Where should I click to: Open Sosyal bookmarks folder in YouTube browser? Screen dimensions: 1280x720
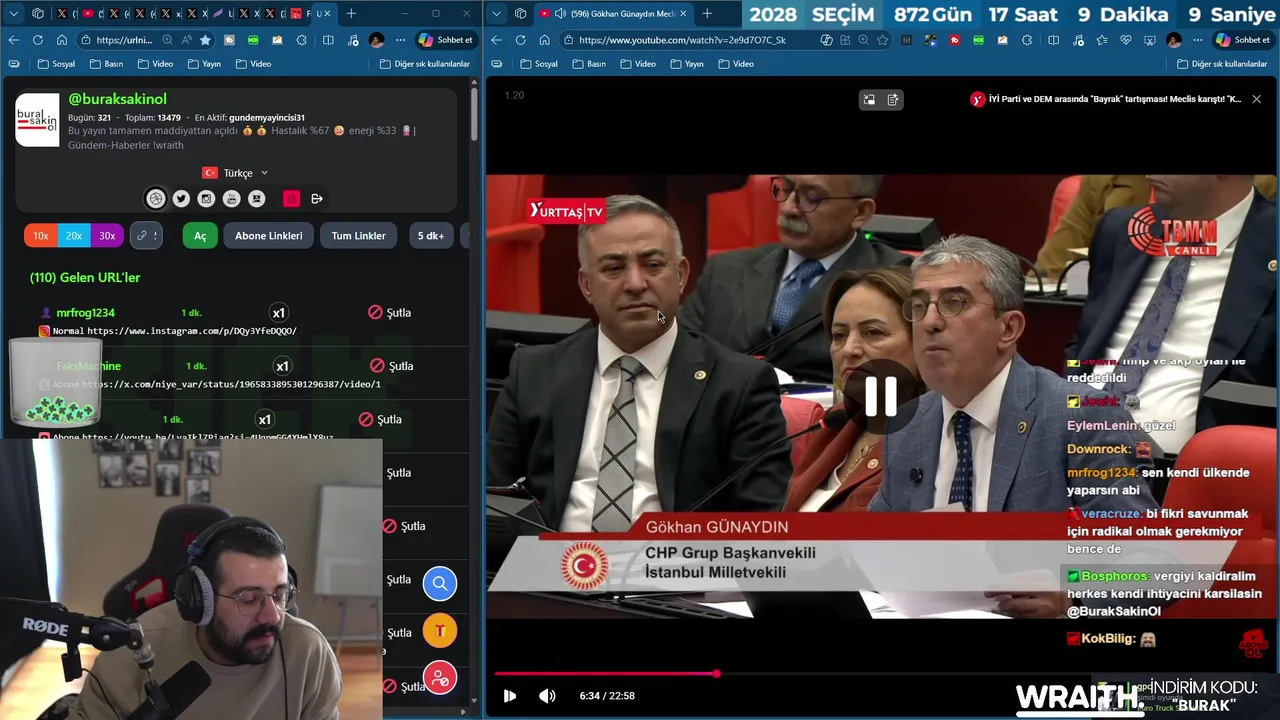538,64
